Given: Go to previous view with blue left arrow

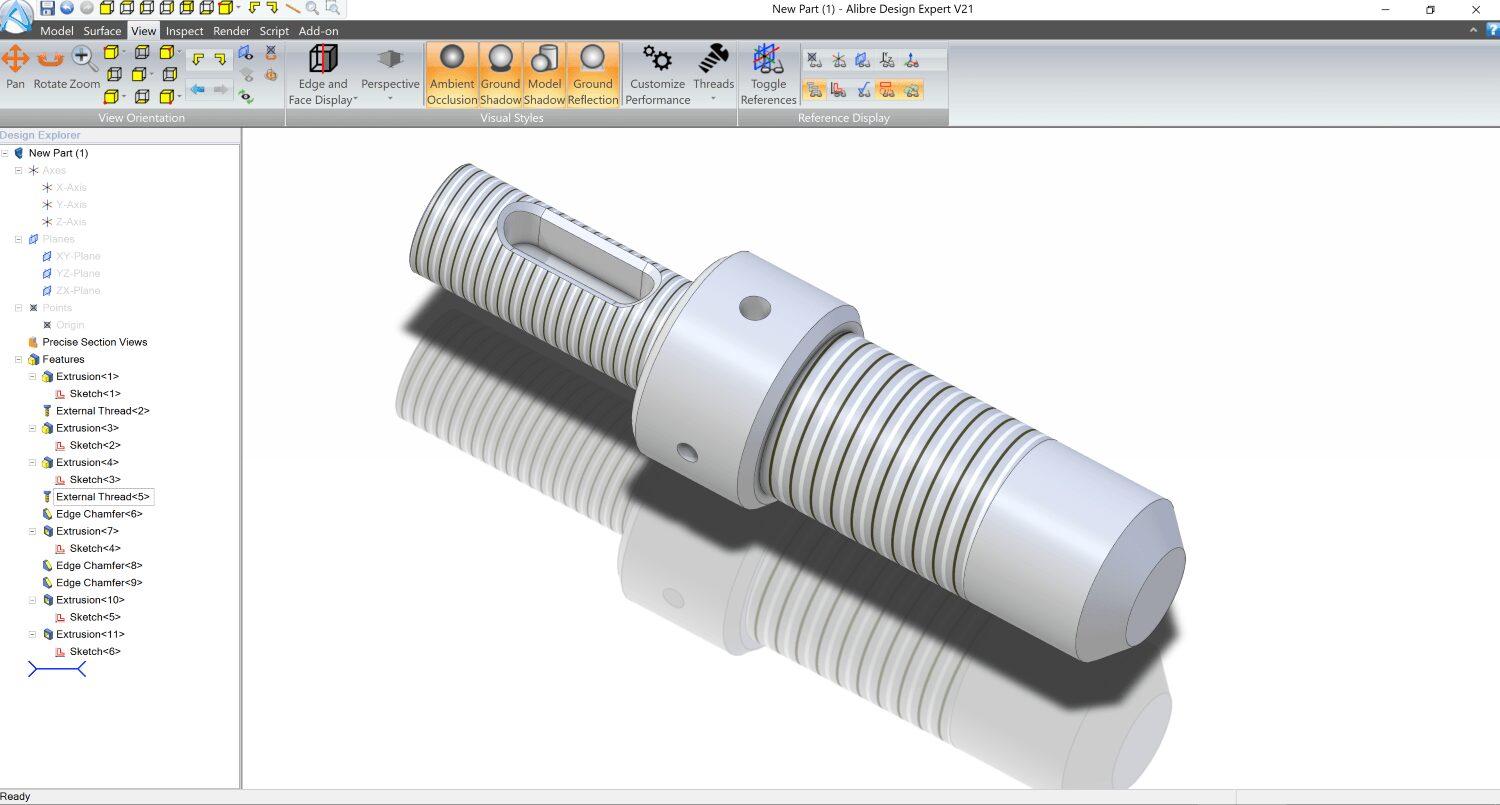Looking at the screenshot, I should click(197, 90).
